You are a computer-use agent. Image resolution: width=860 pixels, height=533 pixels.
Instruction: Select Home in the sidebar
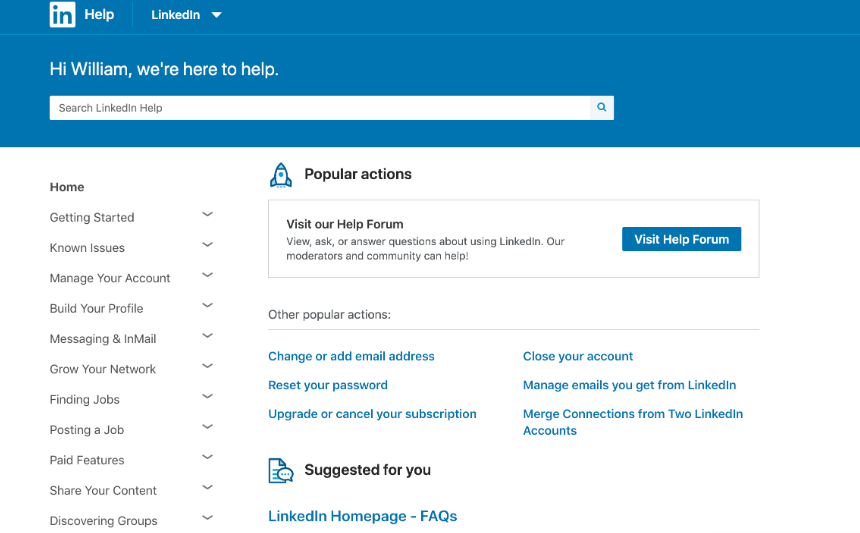coord(67,187)
